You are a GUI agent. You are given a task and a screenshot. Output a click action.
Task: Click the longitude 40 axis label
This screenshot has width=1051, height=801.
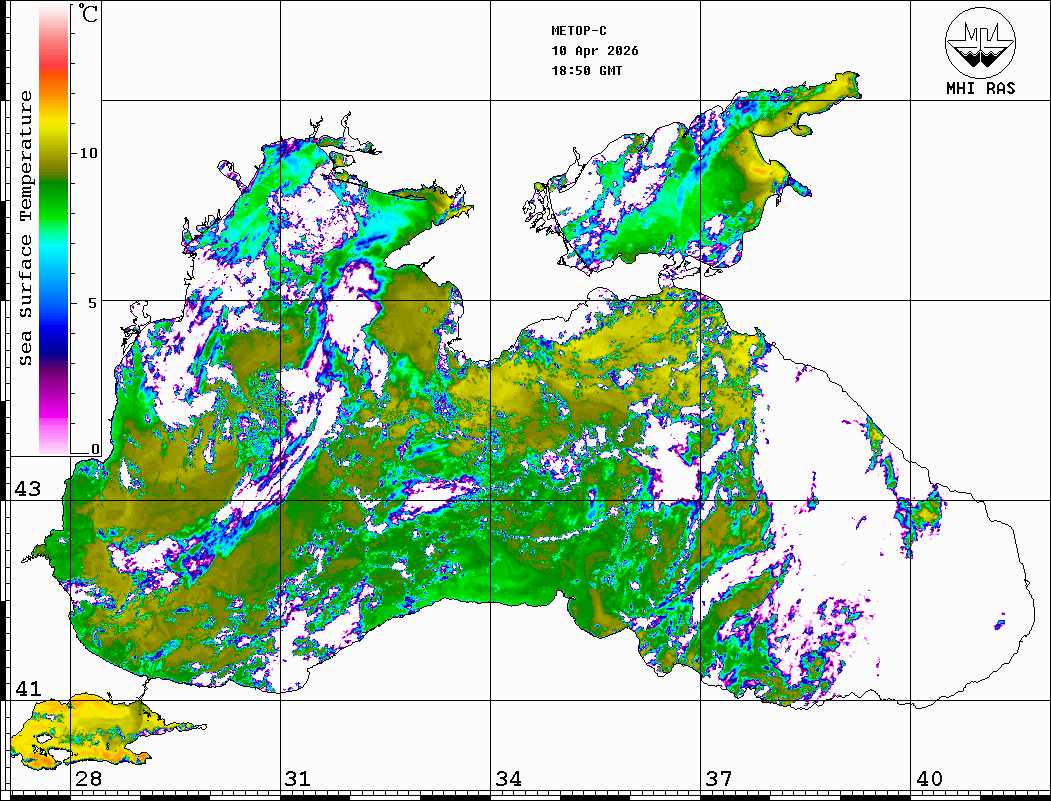(929, 779)
